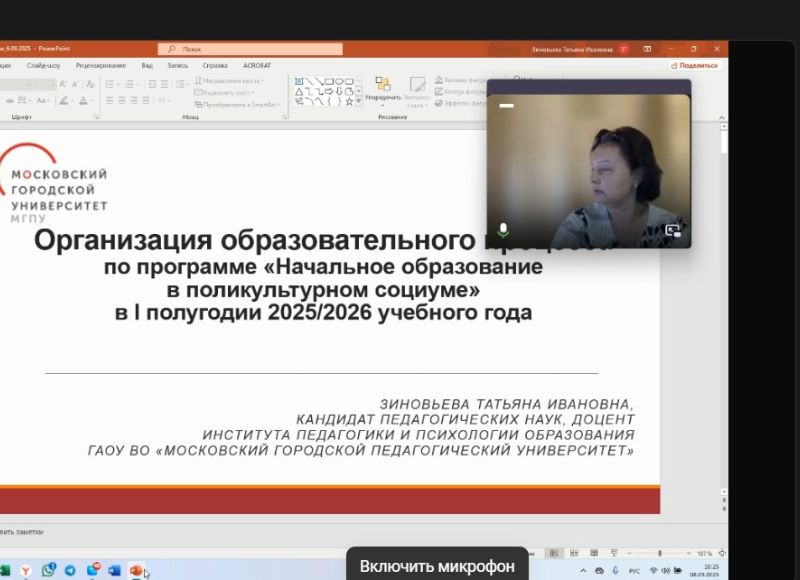This screenshot has height=580, width=800.
Task: Open WhatsApp from the taskbar
Action: tap(48, 570)
